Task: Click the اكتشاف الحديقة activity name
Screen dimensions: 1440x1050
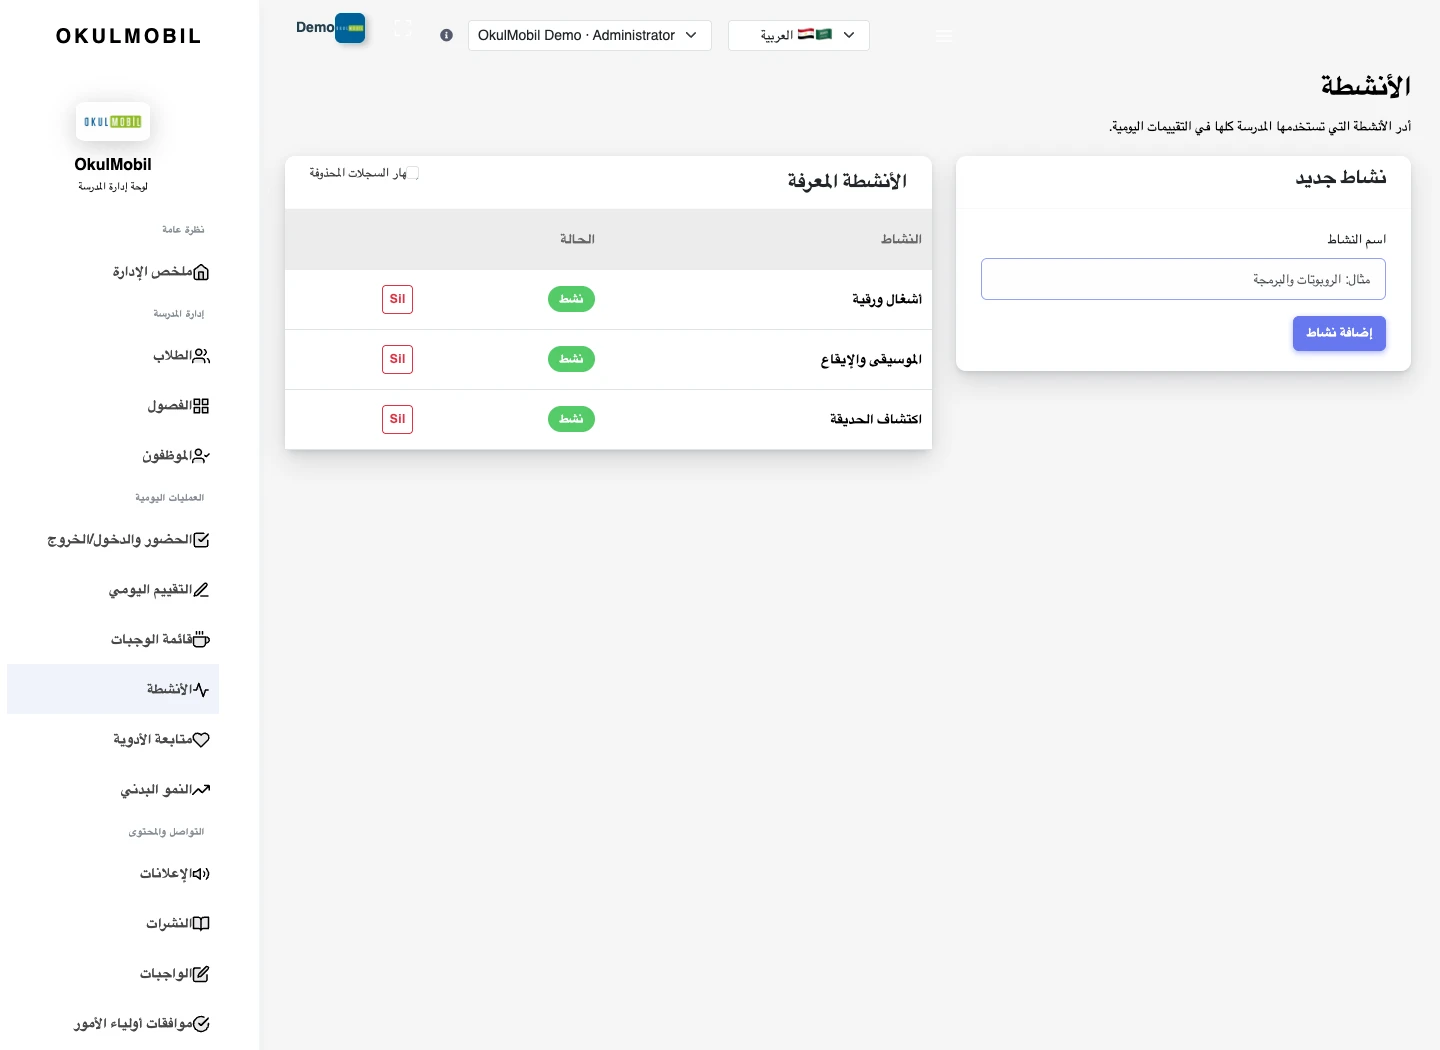Action: 876,419
